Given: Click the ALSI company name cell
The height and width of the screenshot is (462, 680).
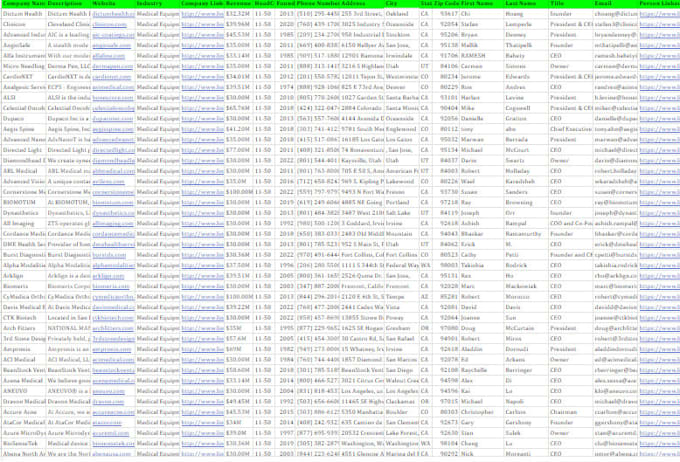Looking at the screenshot, I should click(23, 98).
